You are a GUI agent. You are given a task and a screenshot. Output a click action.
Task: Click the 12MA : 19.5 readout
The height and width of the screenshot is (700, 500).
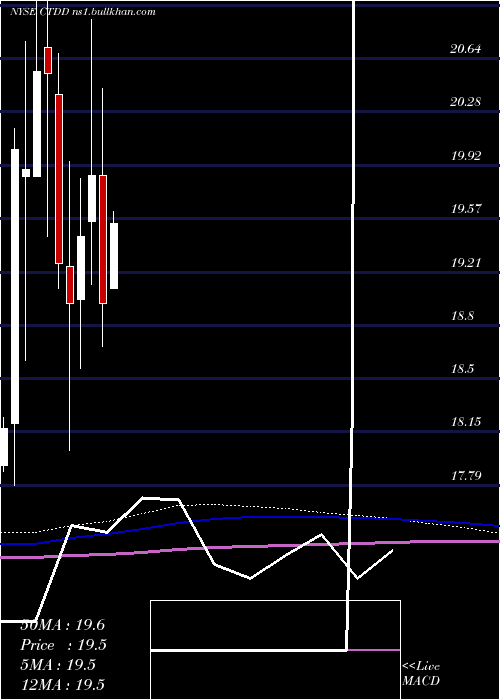click(62, 684)
